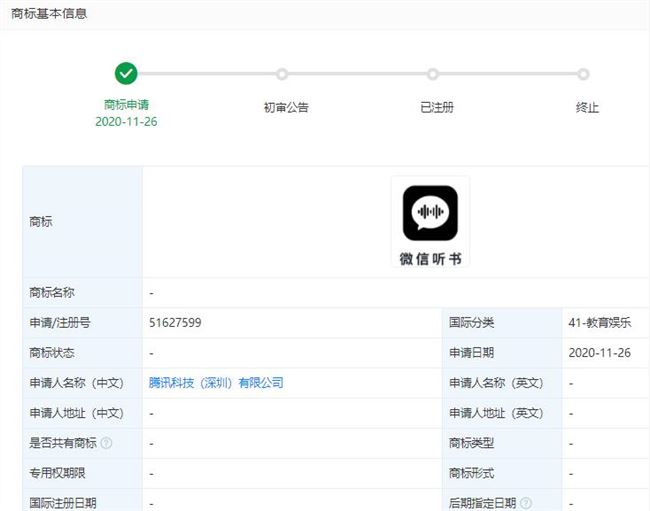This screenshot has width=650, height=511.
Task: Click the 已注册 step label
Action: pos(437,107)
